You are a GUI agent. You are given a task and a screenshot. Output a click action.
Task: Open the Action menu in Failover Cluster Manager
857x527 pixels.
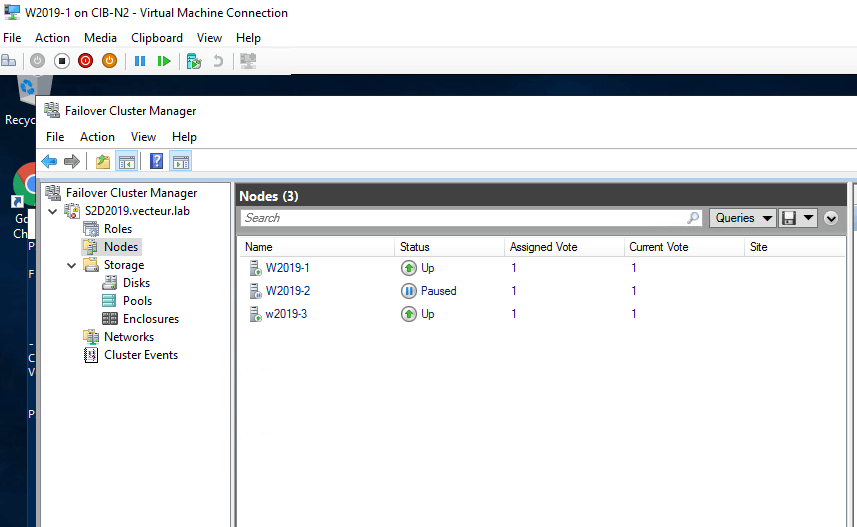coord(97,137)
